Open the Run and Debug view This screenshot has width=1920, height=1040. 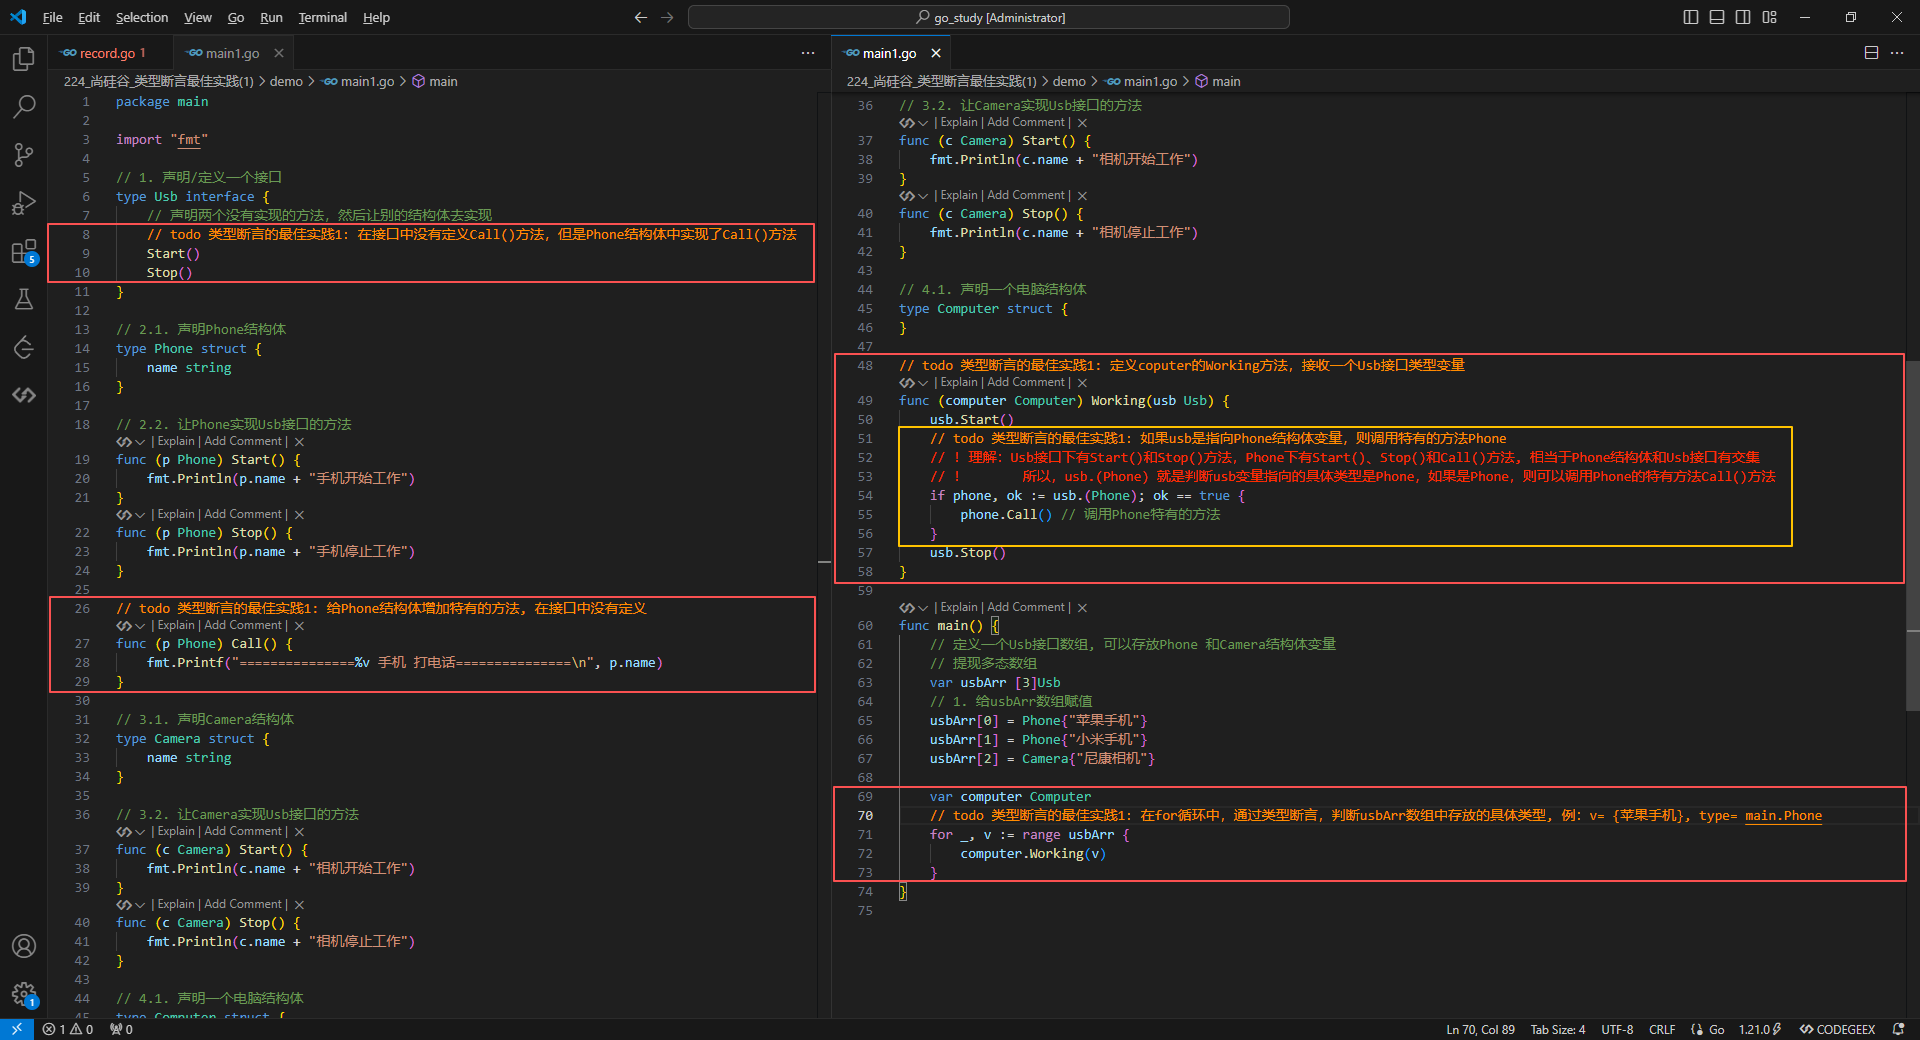click(24, 203)
